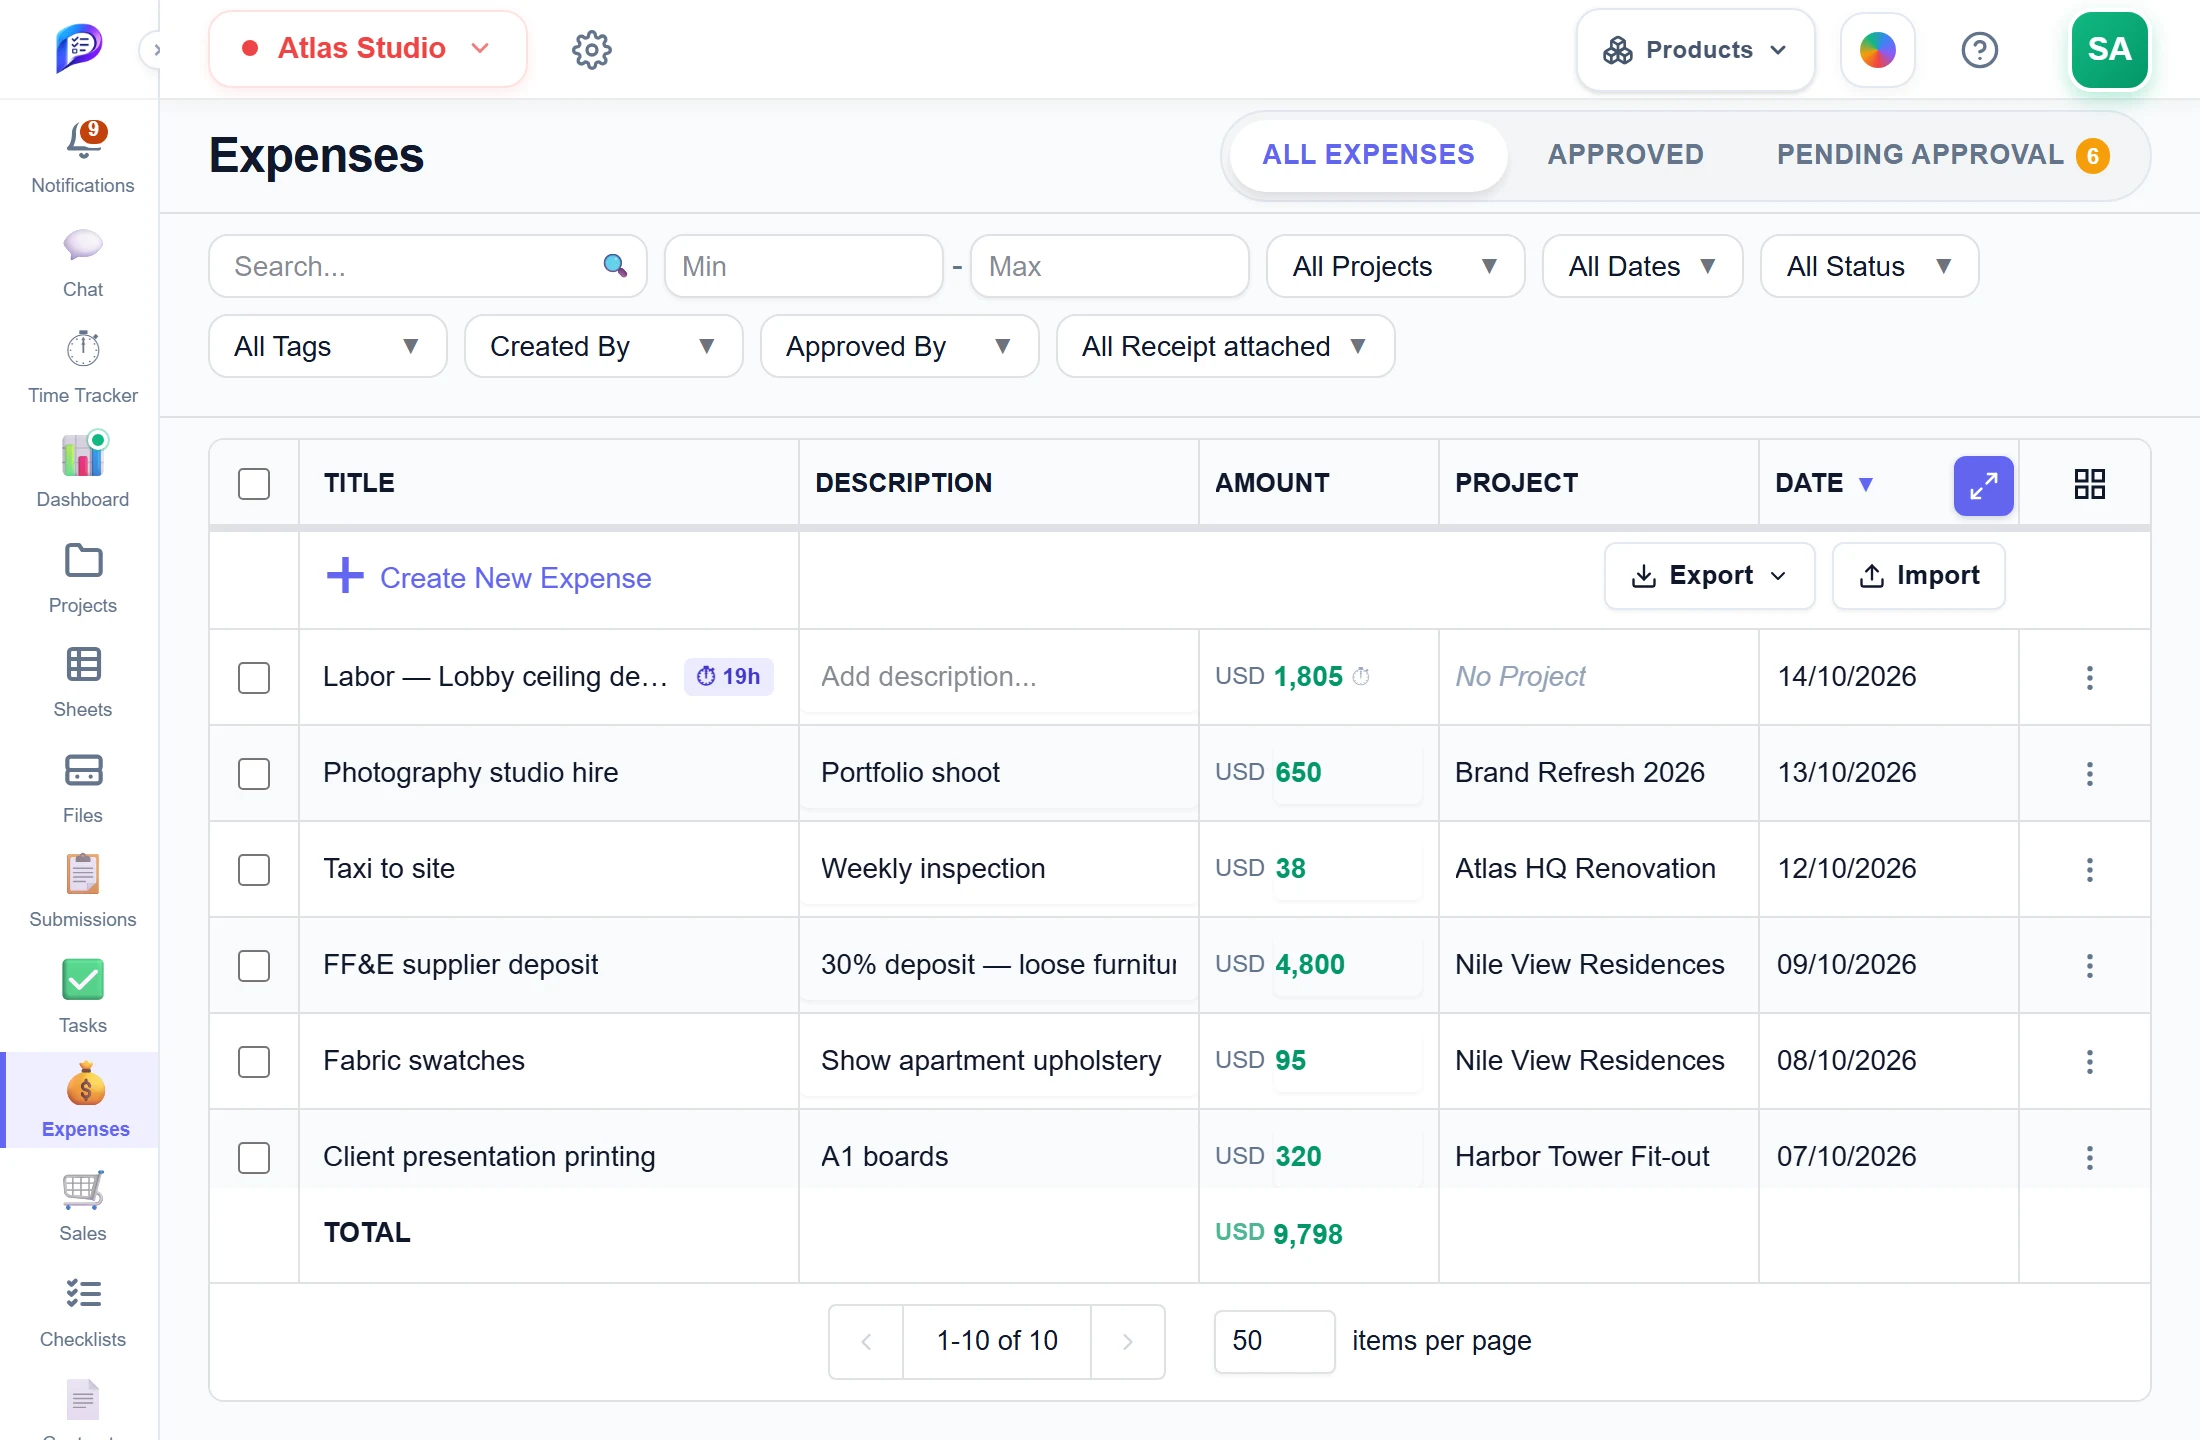Screen dimensions: 2200x1440
Task: Open the All Tags dropdown
Action: pyautogui.click(x=327, y=346)
